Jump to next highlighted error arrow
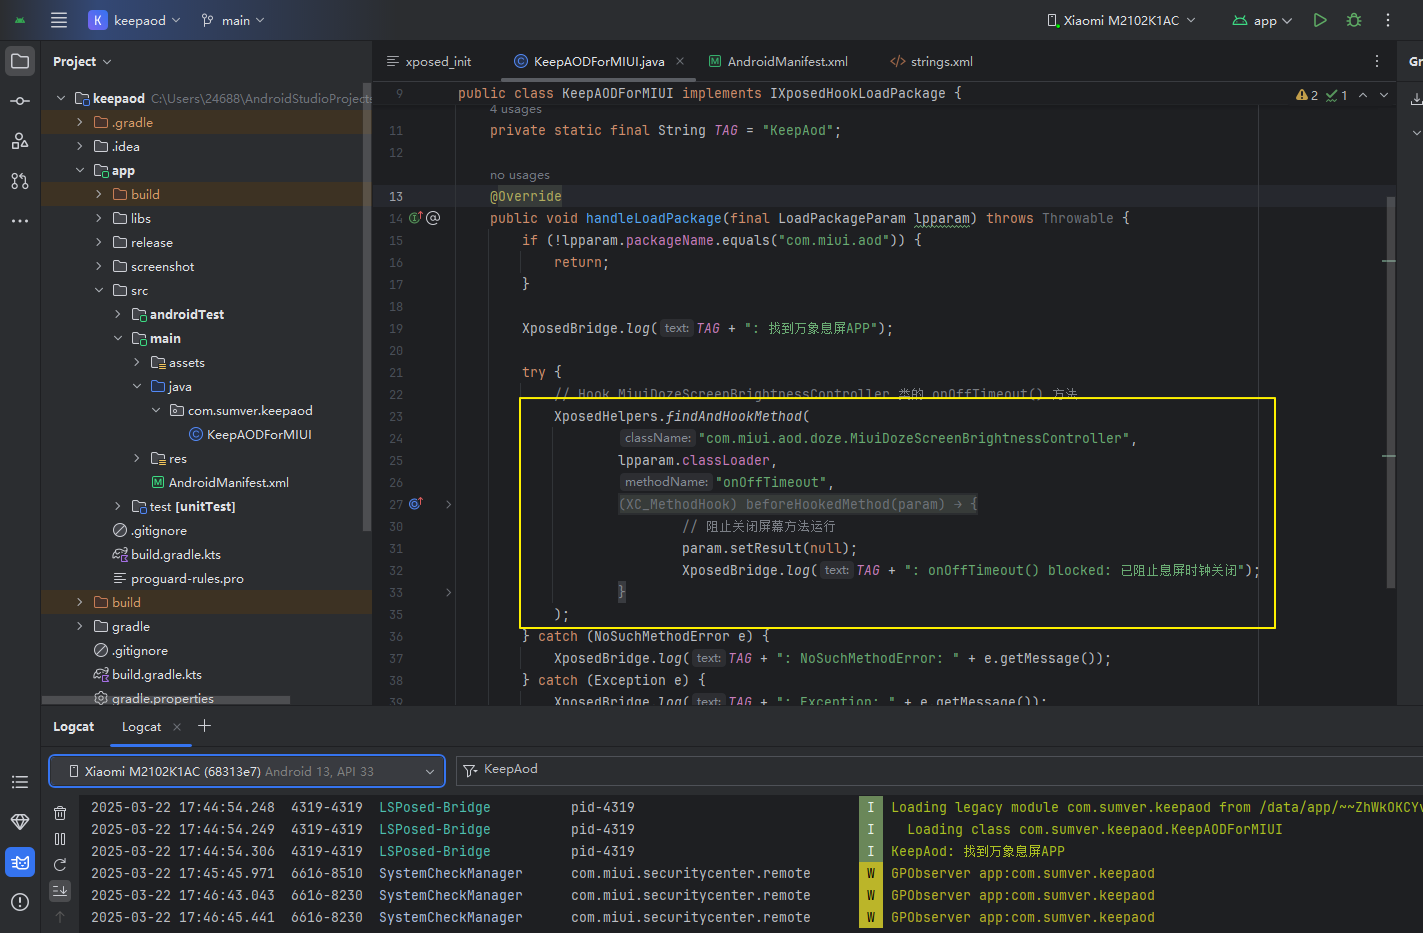 coord(1384,95)
